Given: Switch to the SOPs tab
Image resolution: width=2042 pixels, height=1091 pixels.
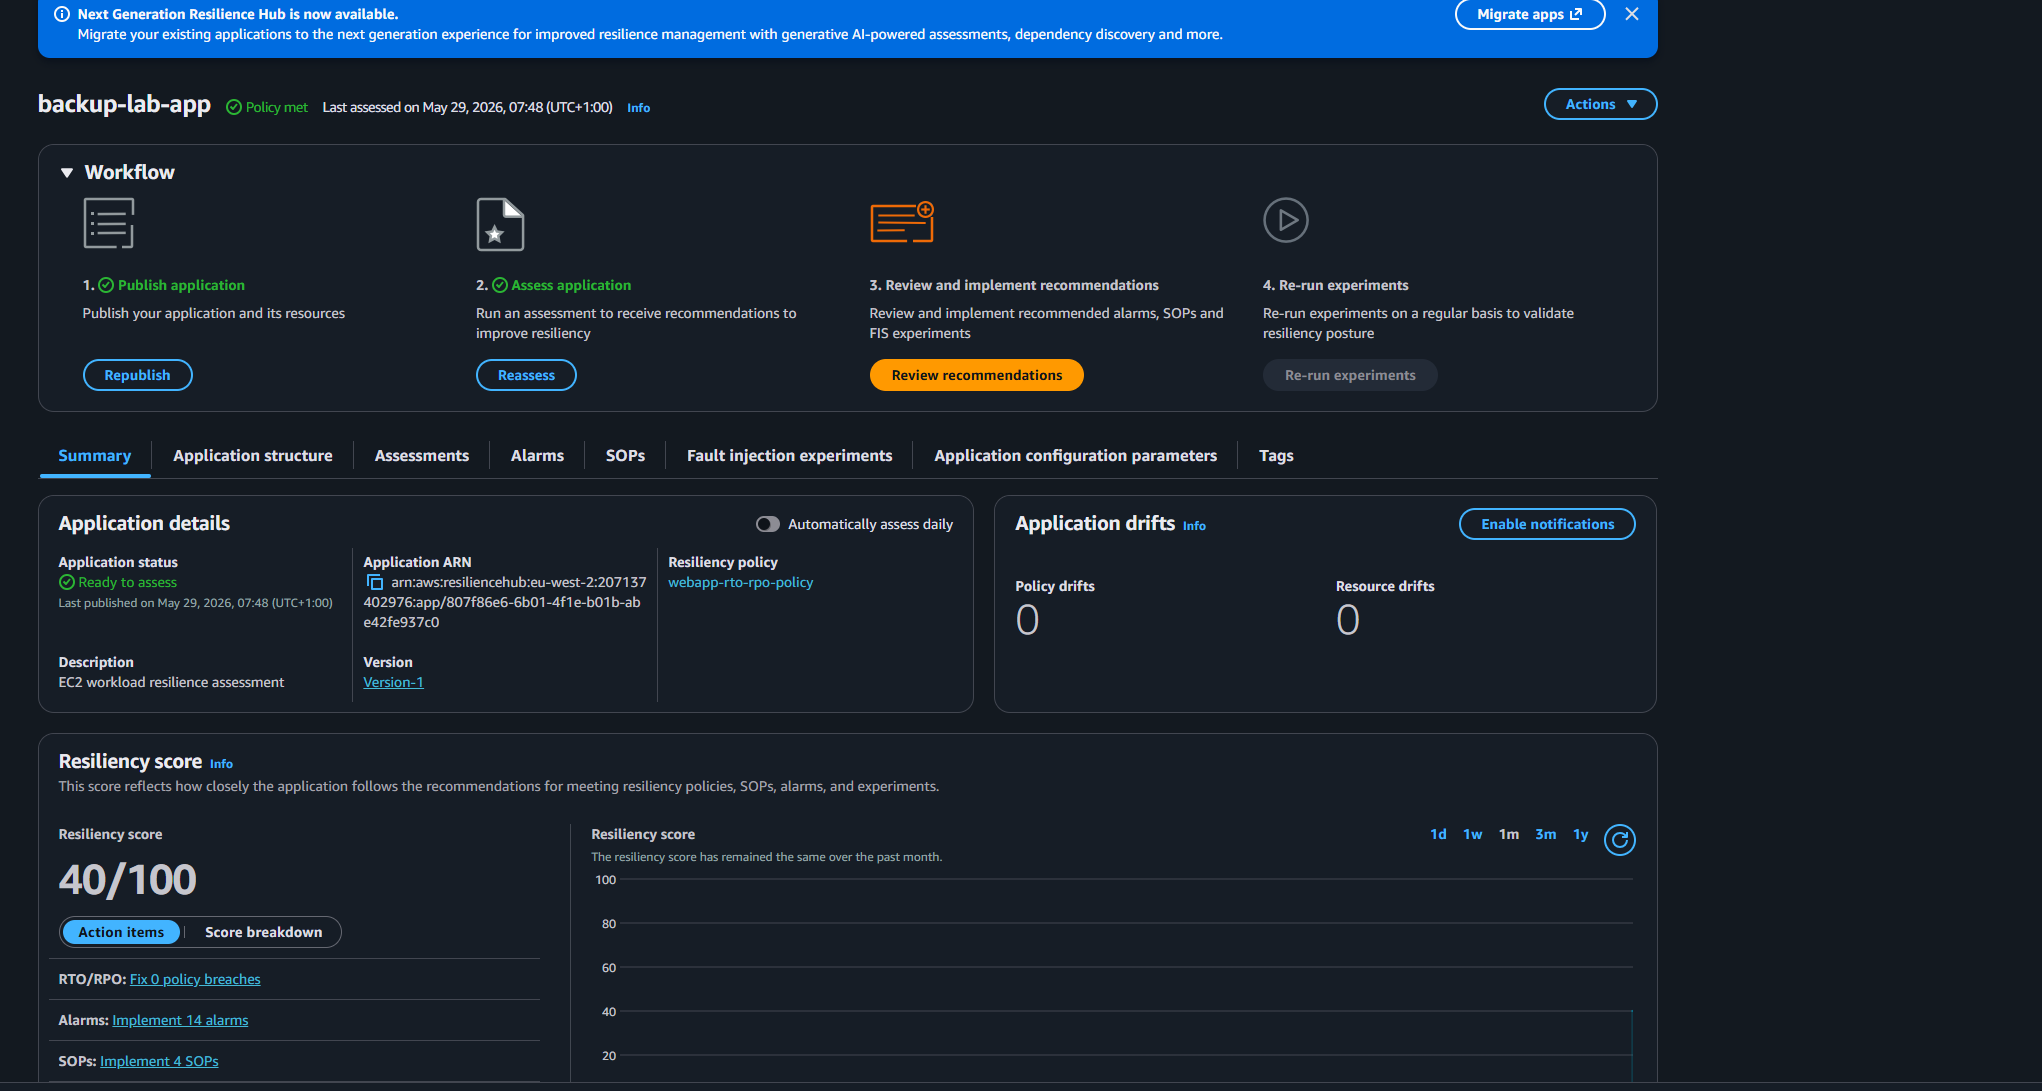Looking at the screenshot, I should 625,455.
